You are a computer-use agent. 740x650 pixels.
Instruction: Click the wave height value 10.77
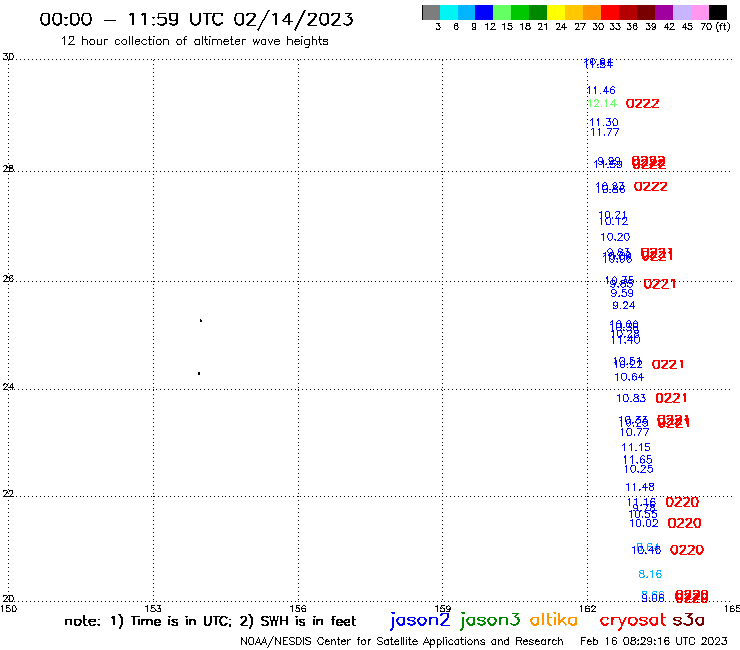click(634, 432)
